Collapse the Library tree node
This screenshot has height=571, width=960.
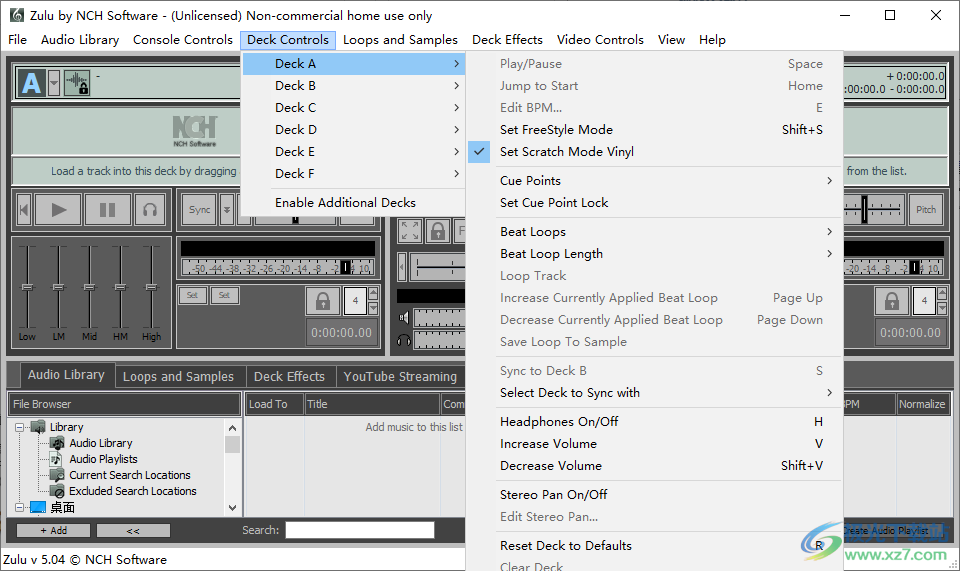pyautogui.click(x=21, y=427)
